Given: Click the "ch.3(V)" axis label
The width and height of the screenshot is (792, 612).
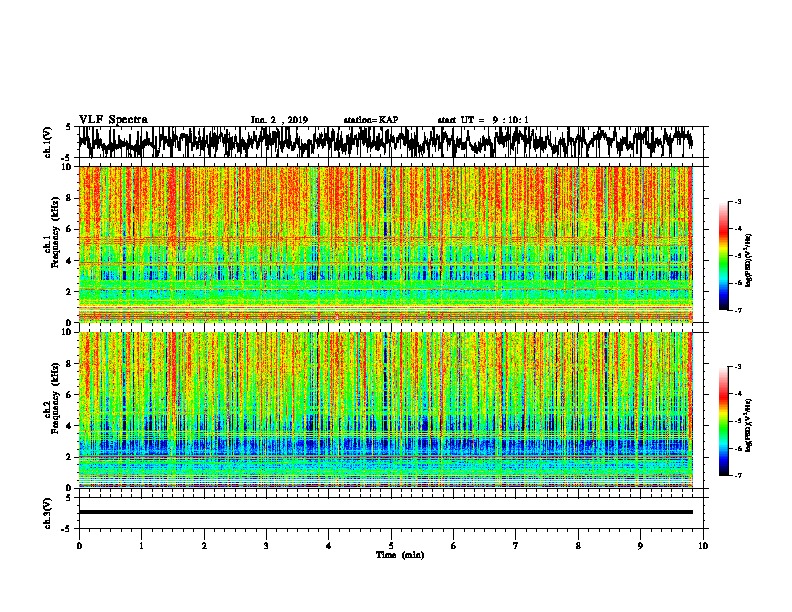Looking at the screenshot, I should pos(48,513).
